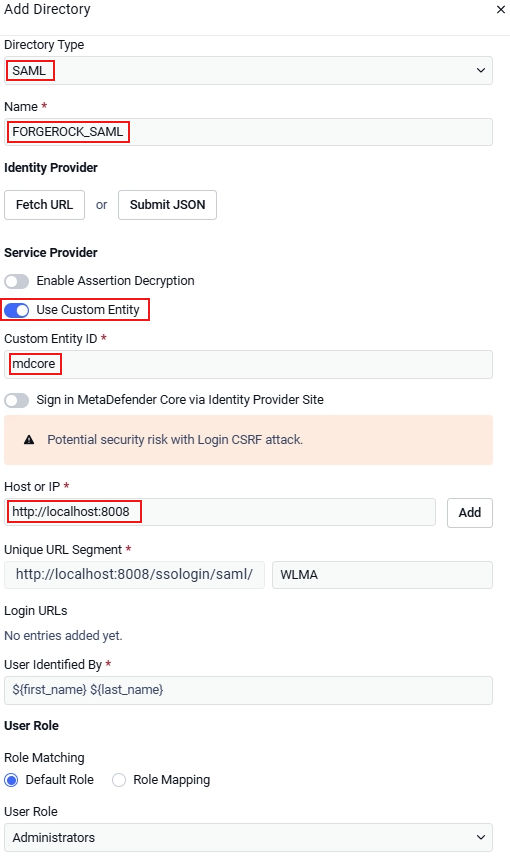This screenshot has width=510, height=859.
Task: Click the ssologin/saml URL prefix field
Action: pos(134,575)
